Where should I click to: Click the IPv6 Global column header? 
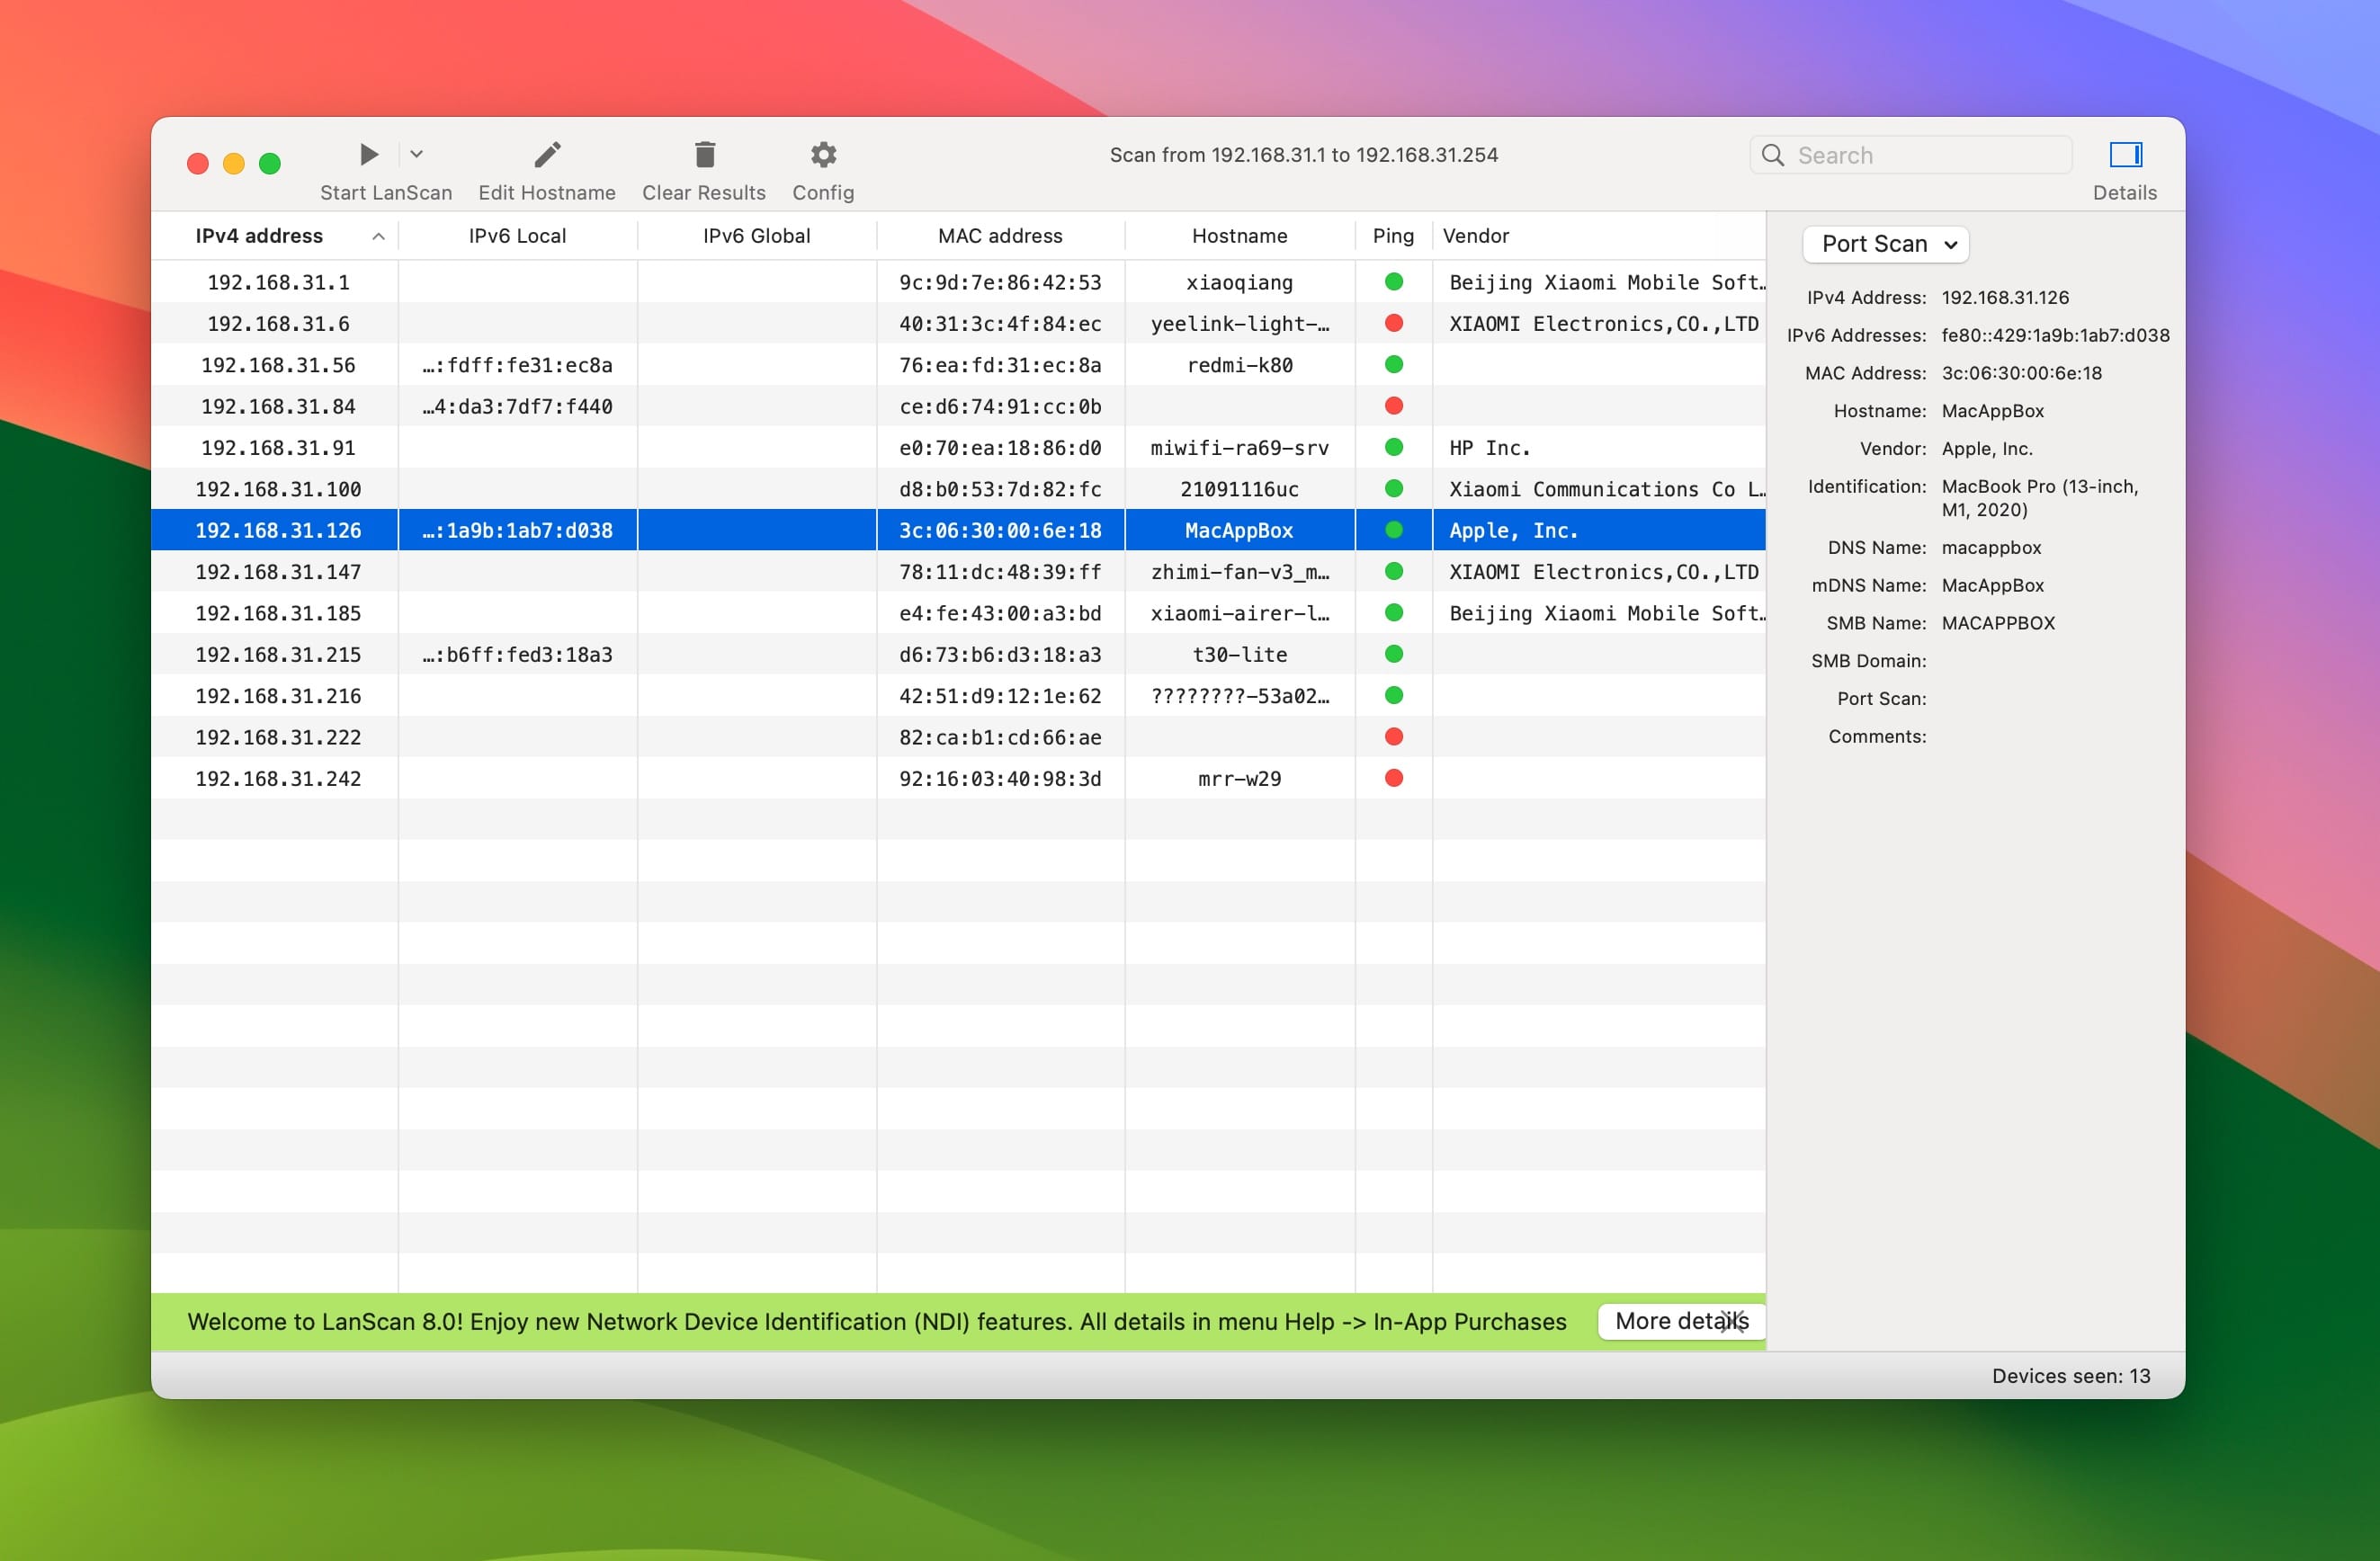point(756,236)
